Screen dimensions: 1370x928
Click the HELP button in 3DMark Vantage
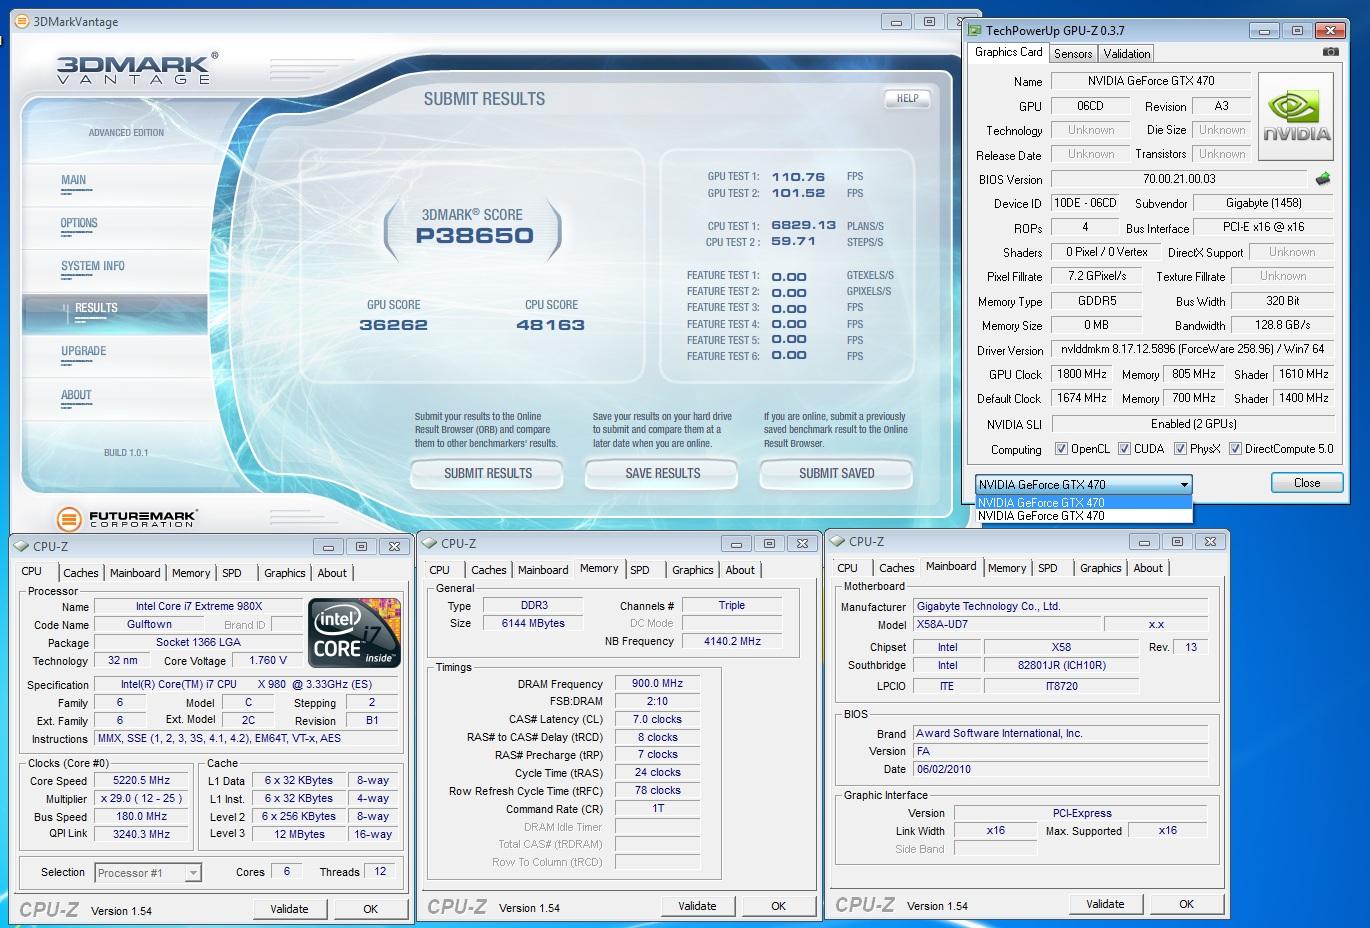point(907,99)
